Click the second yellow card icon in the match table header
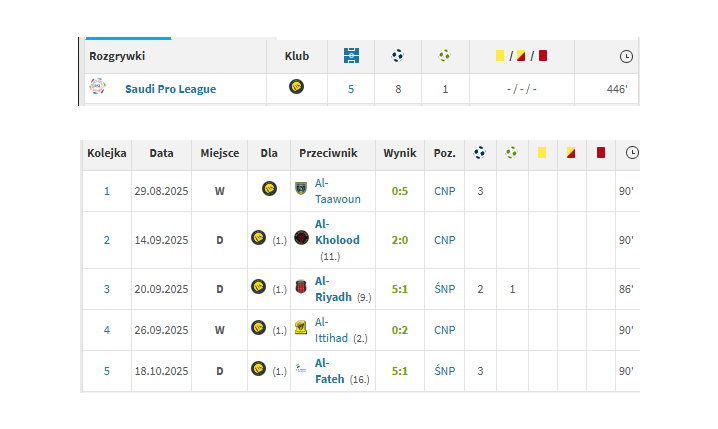Image resolution: width=718 pixels, height=429 pixels. pyautogui.click(x=570, y=153)
